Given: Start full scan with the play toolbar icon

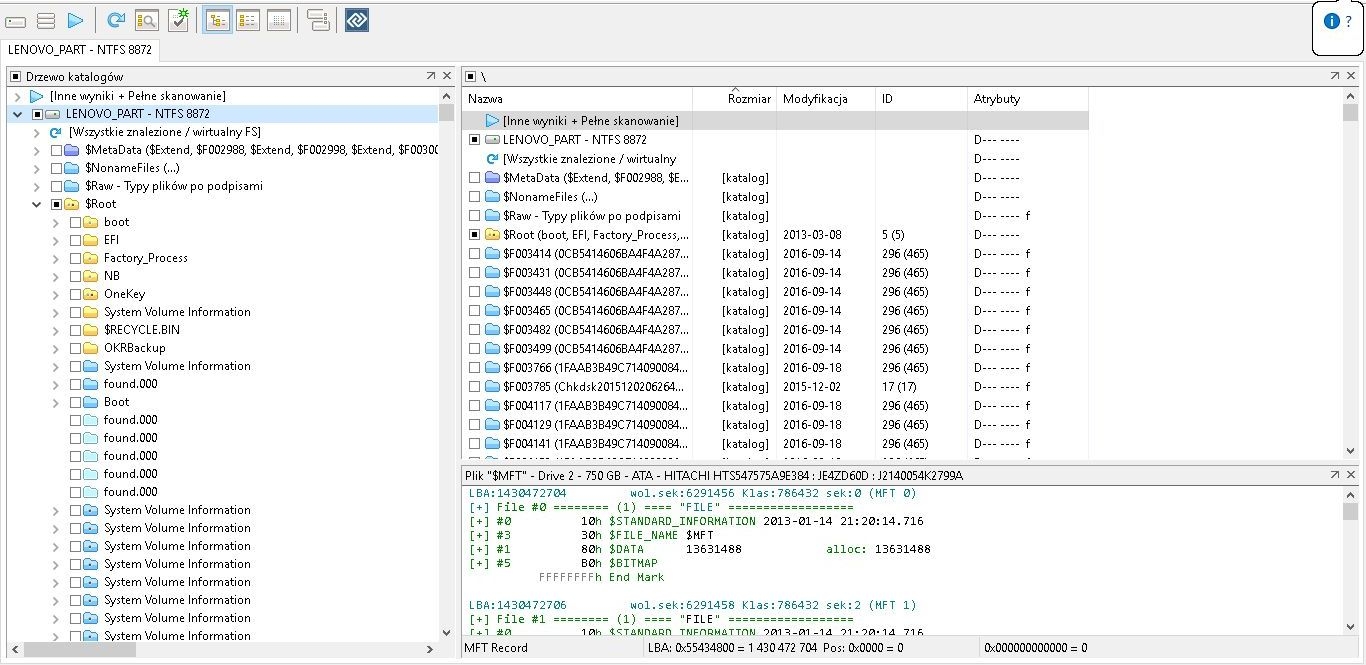Looking at the screenshot, I should point(75,20).
